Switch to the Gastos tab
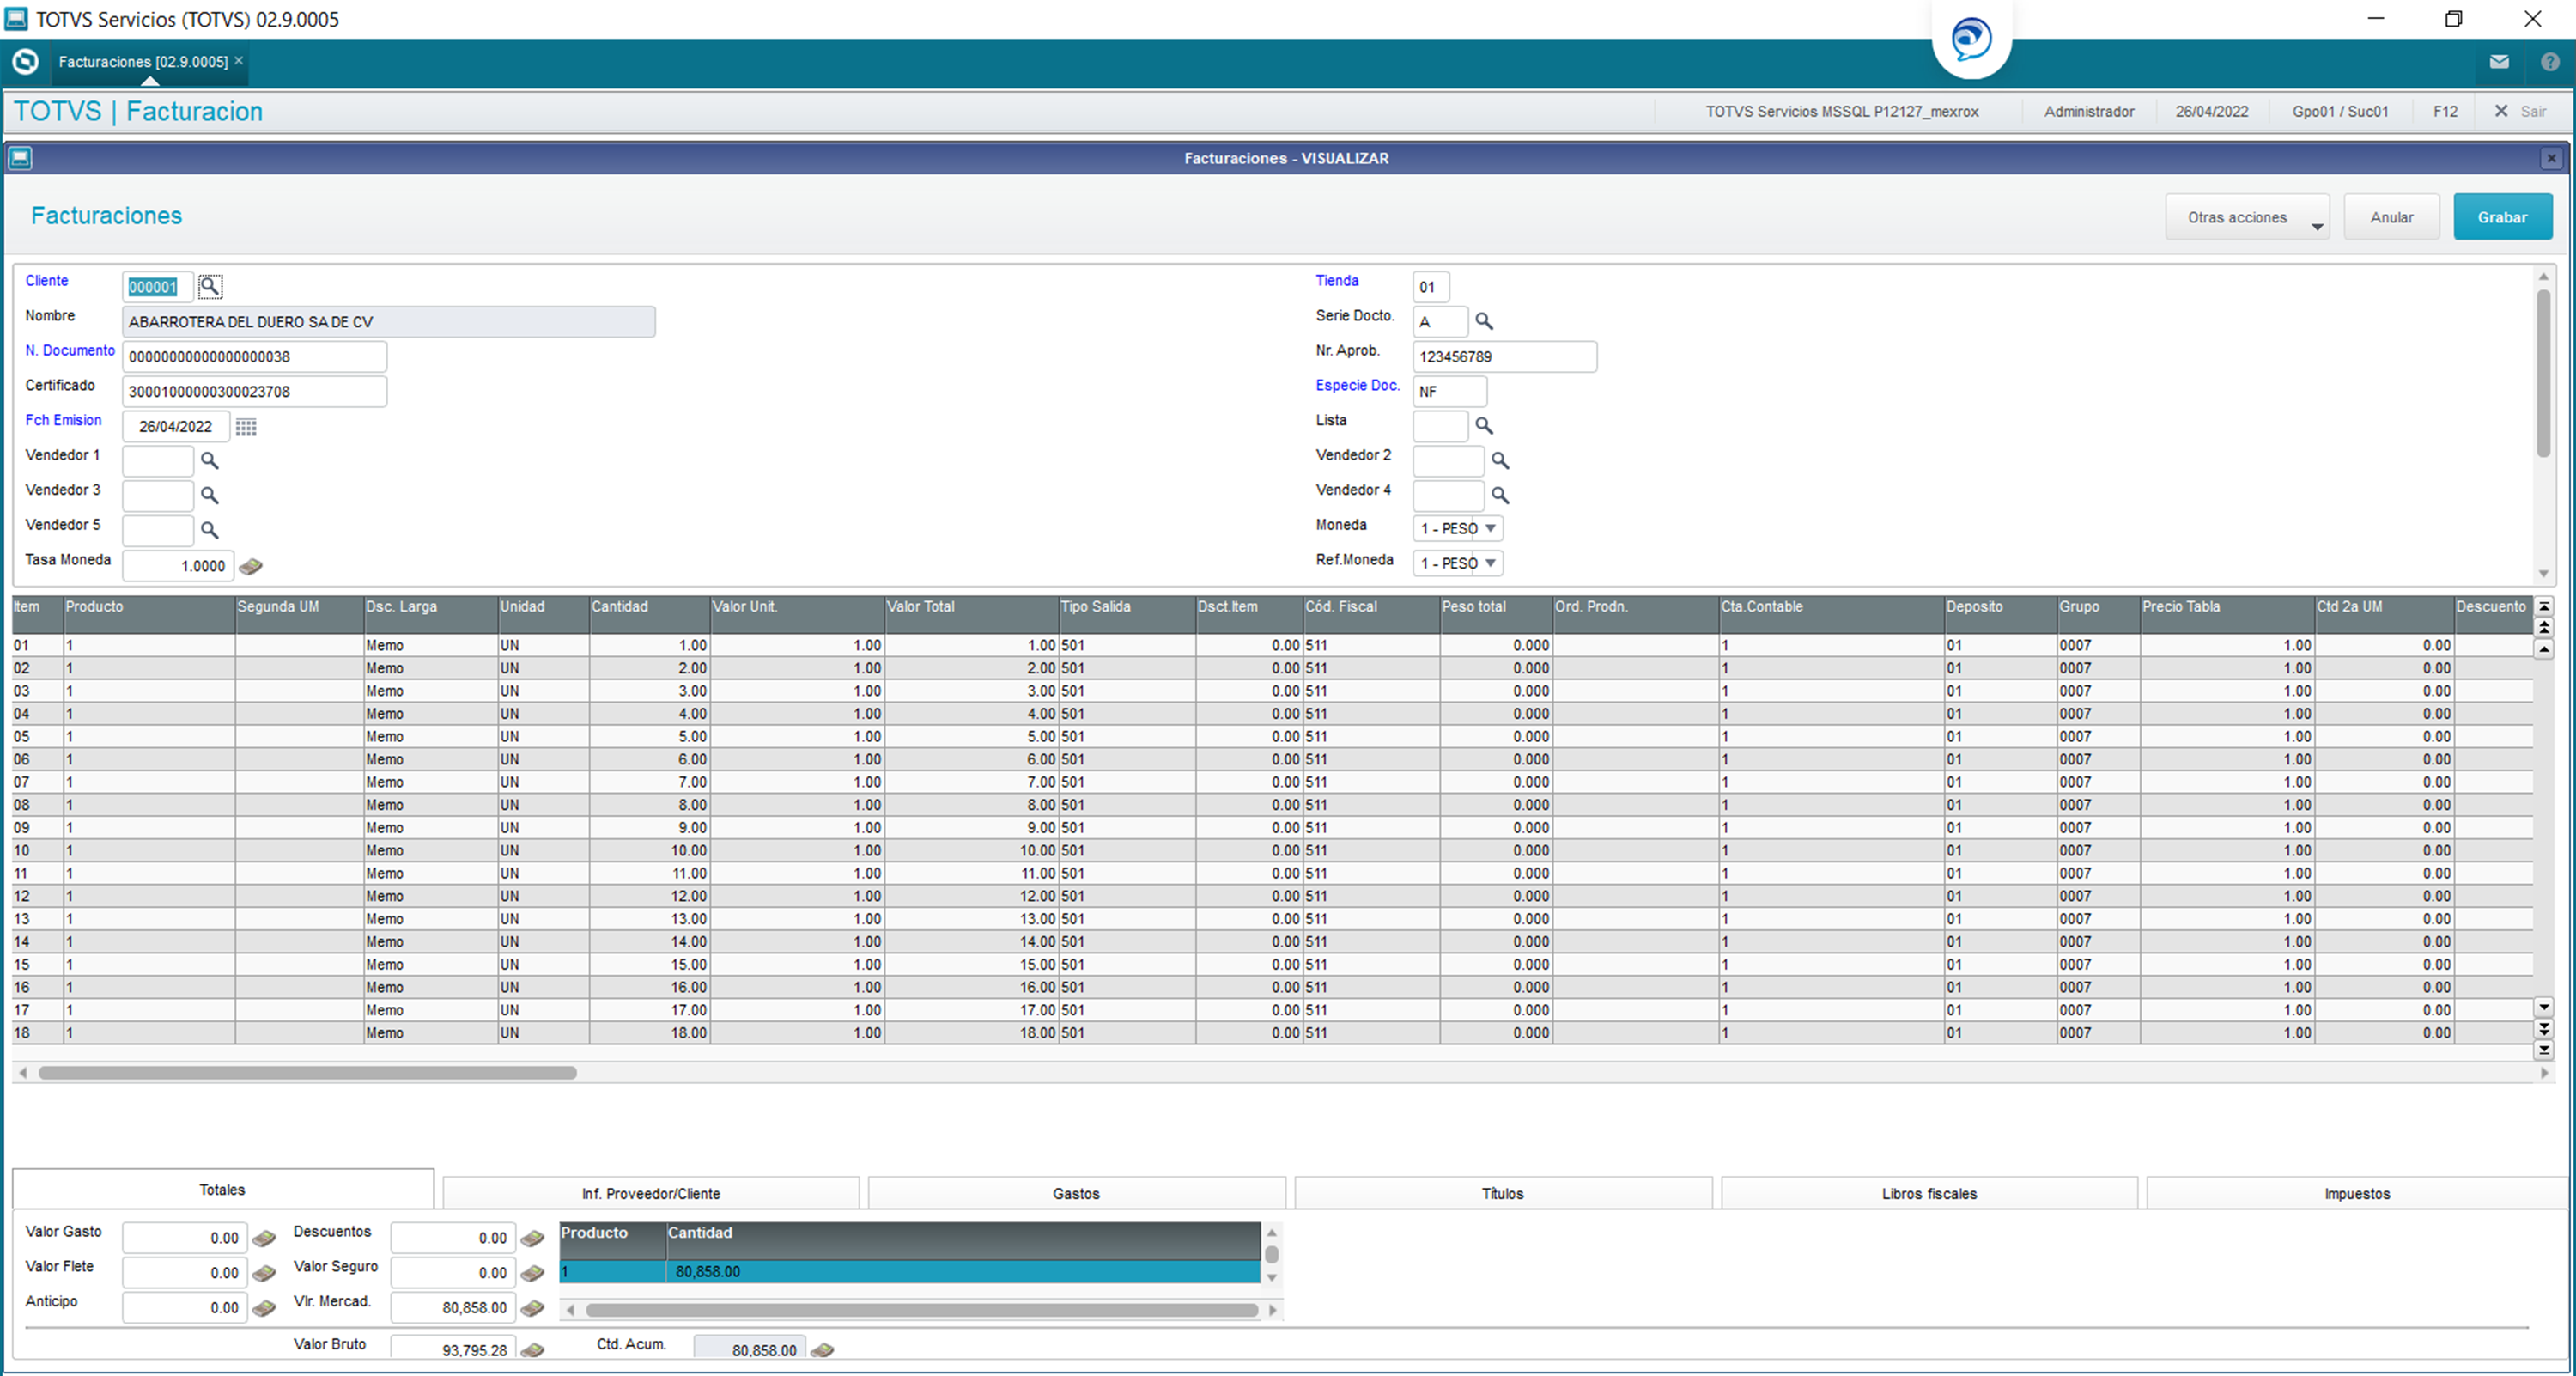The width and height of the screenshot is (2576, 1376). (1077, 1194)
